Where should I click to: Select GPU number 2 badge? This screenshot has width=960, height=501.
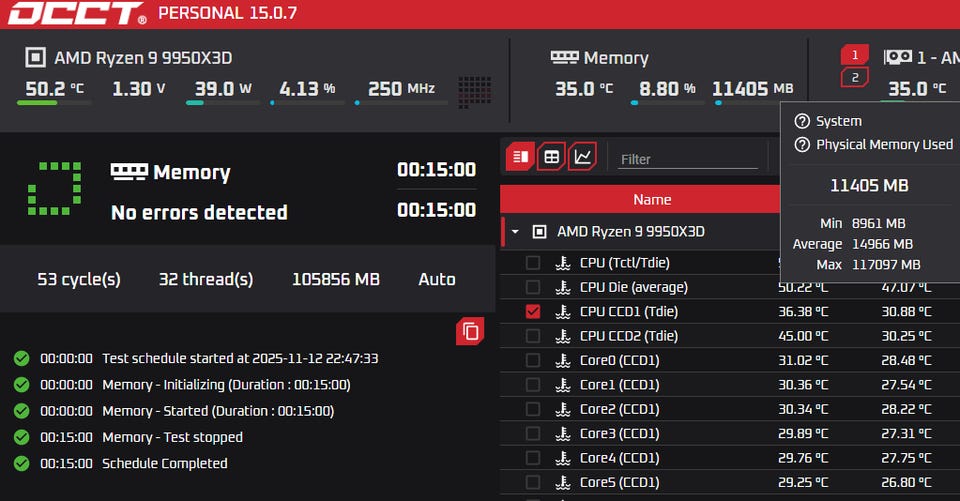tap(855, 78)
